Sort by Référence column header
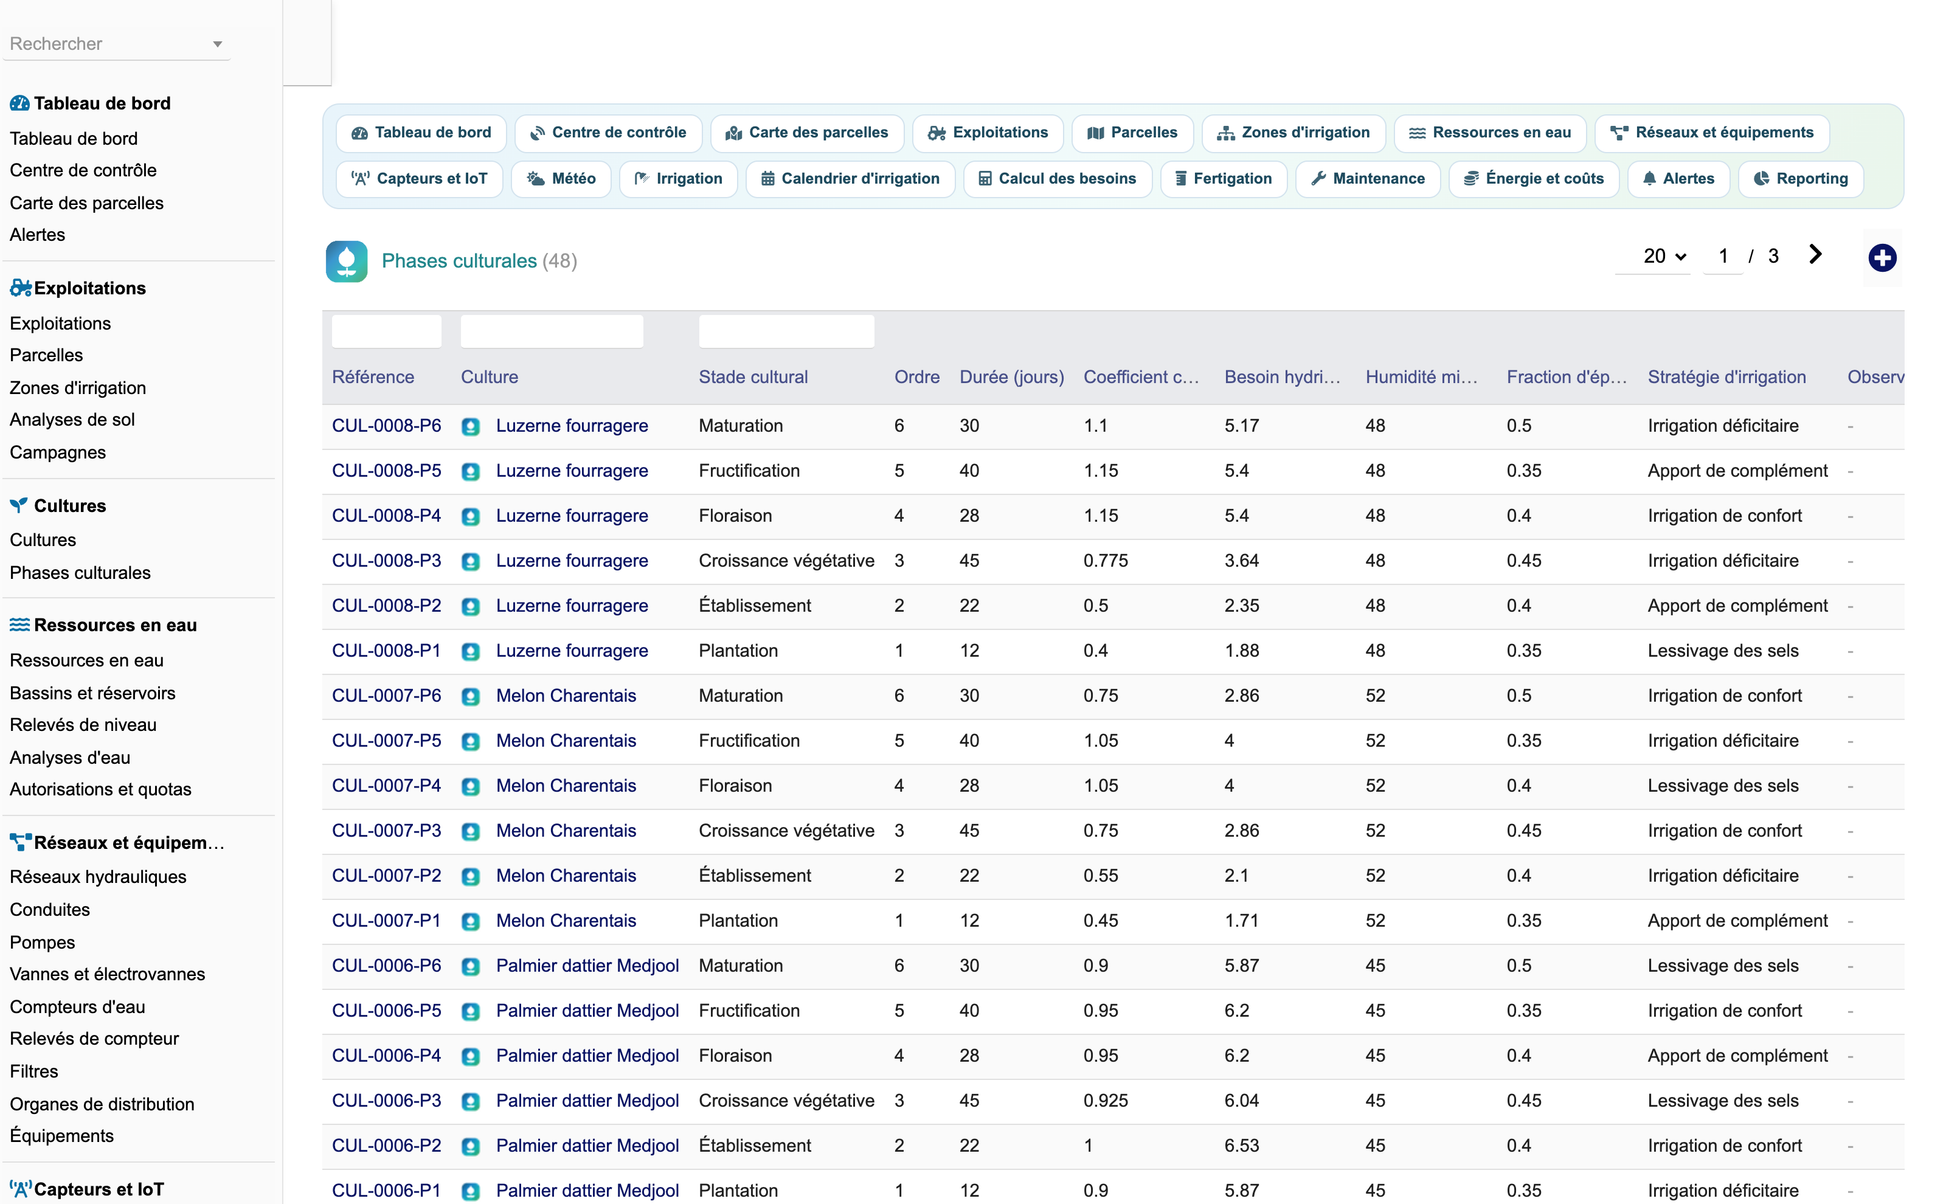 [x=373, y=377]
